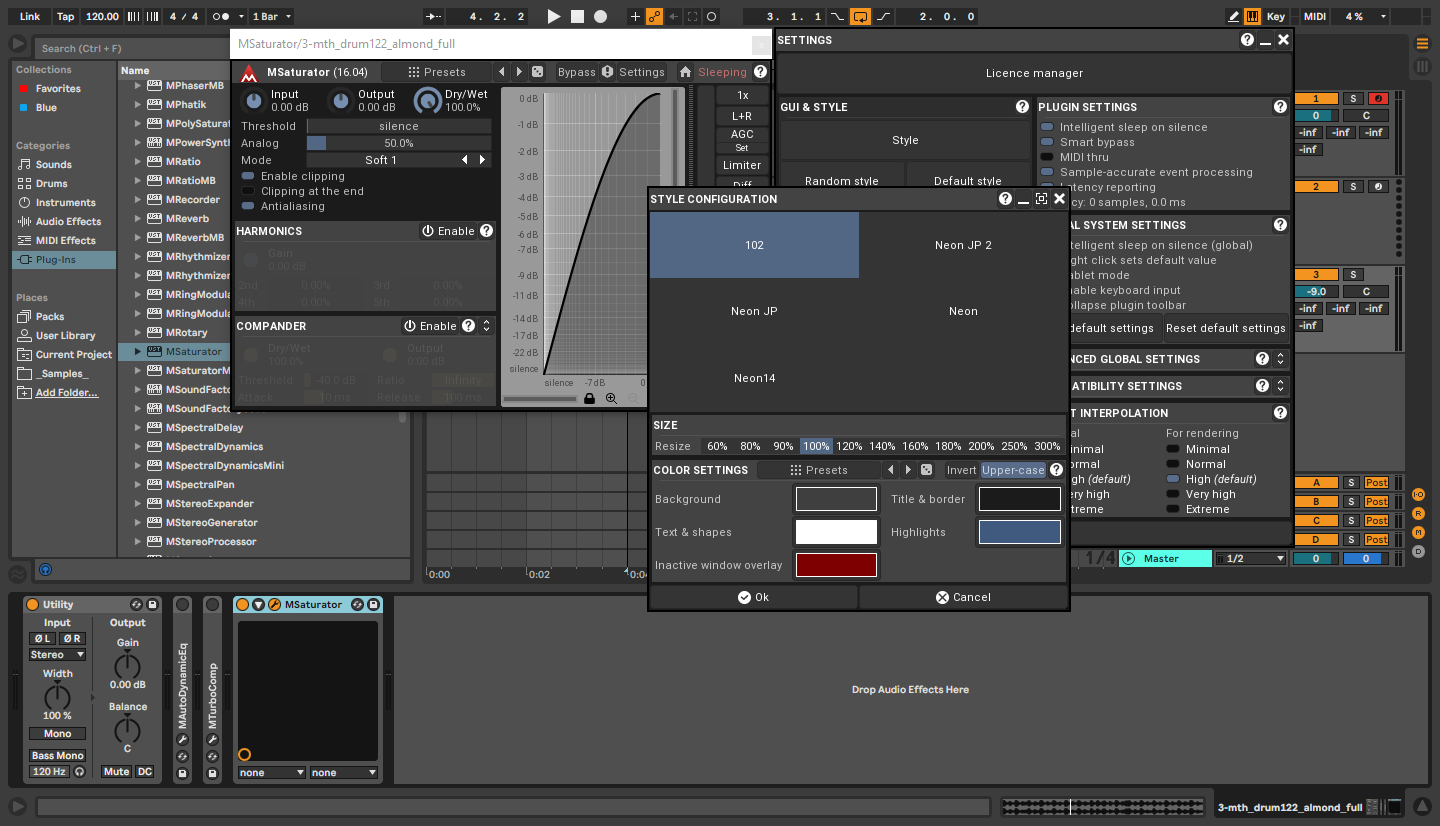Screen dimensions: 1440x826
Task: Choose the Neon14 style
Action: [x=754, y=378]
